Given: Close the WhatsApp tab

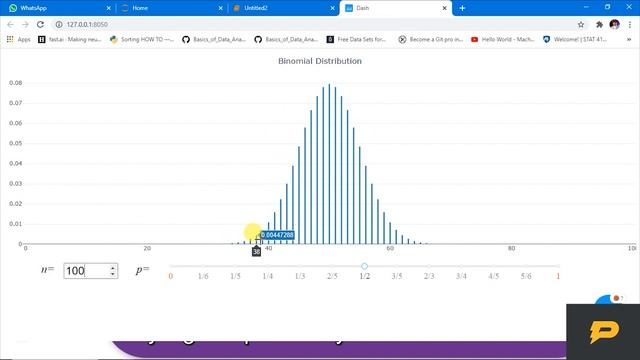Looking at the screenshot, I should [x=109, y=8].
